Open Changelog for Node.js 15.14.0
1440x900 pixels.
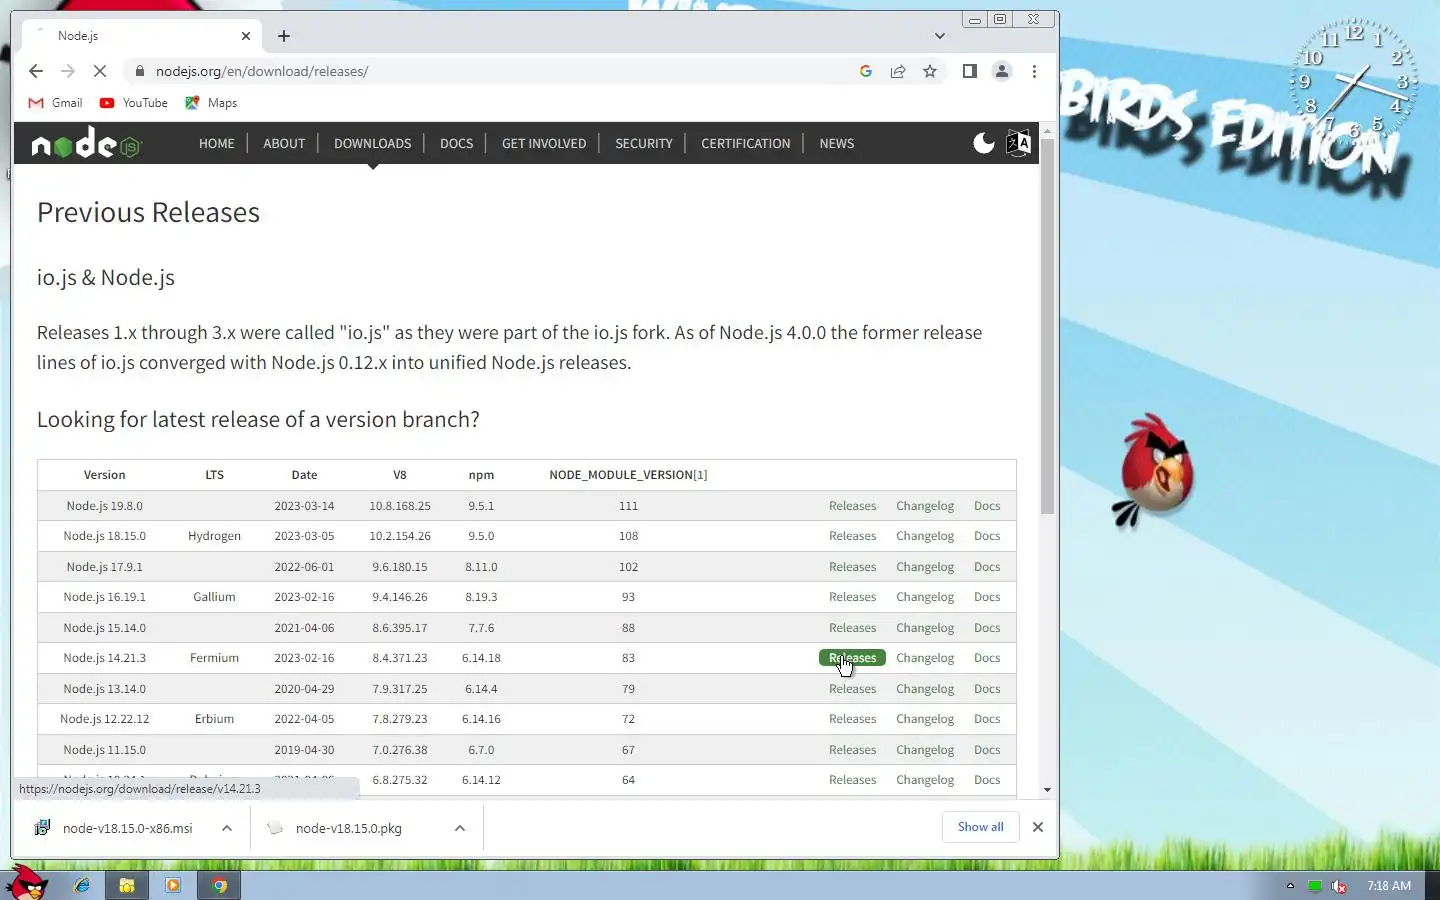tap(925, 628)
